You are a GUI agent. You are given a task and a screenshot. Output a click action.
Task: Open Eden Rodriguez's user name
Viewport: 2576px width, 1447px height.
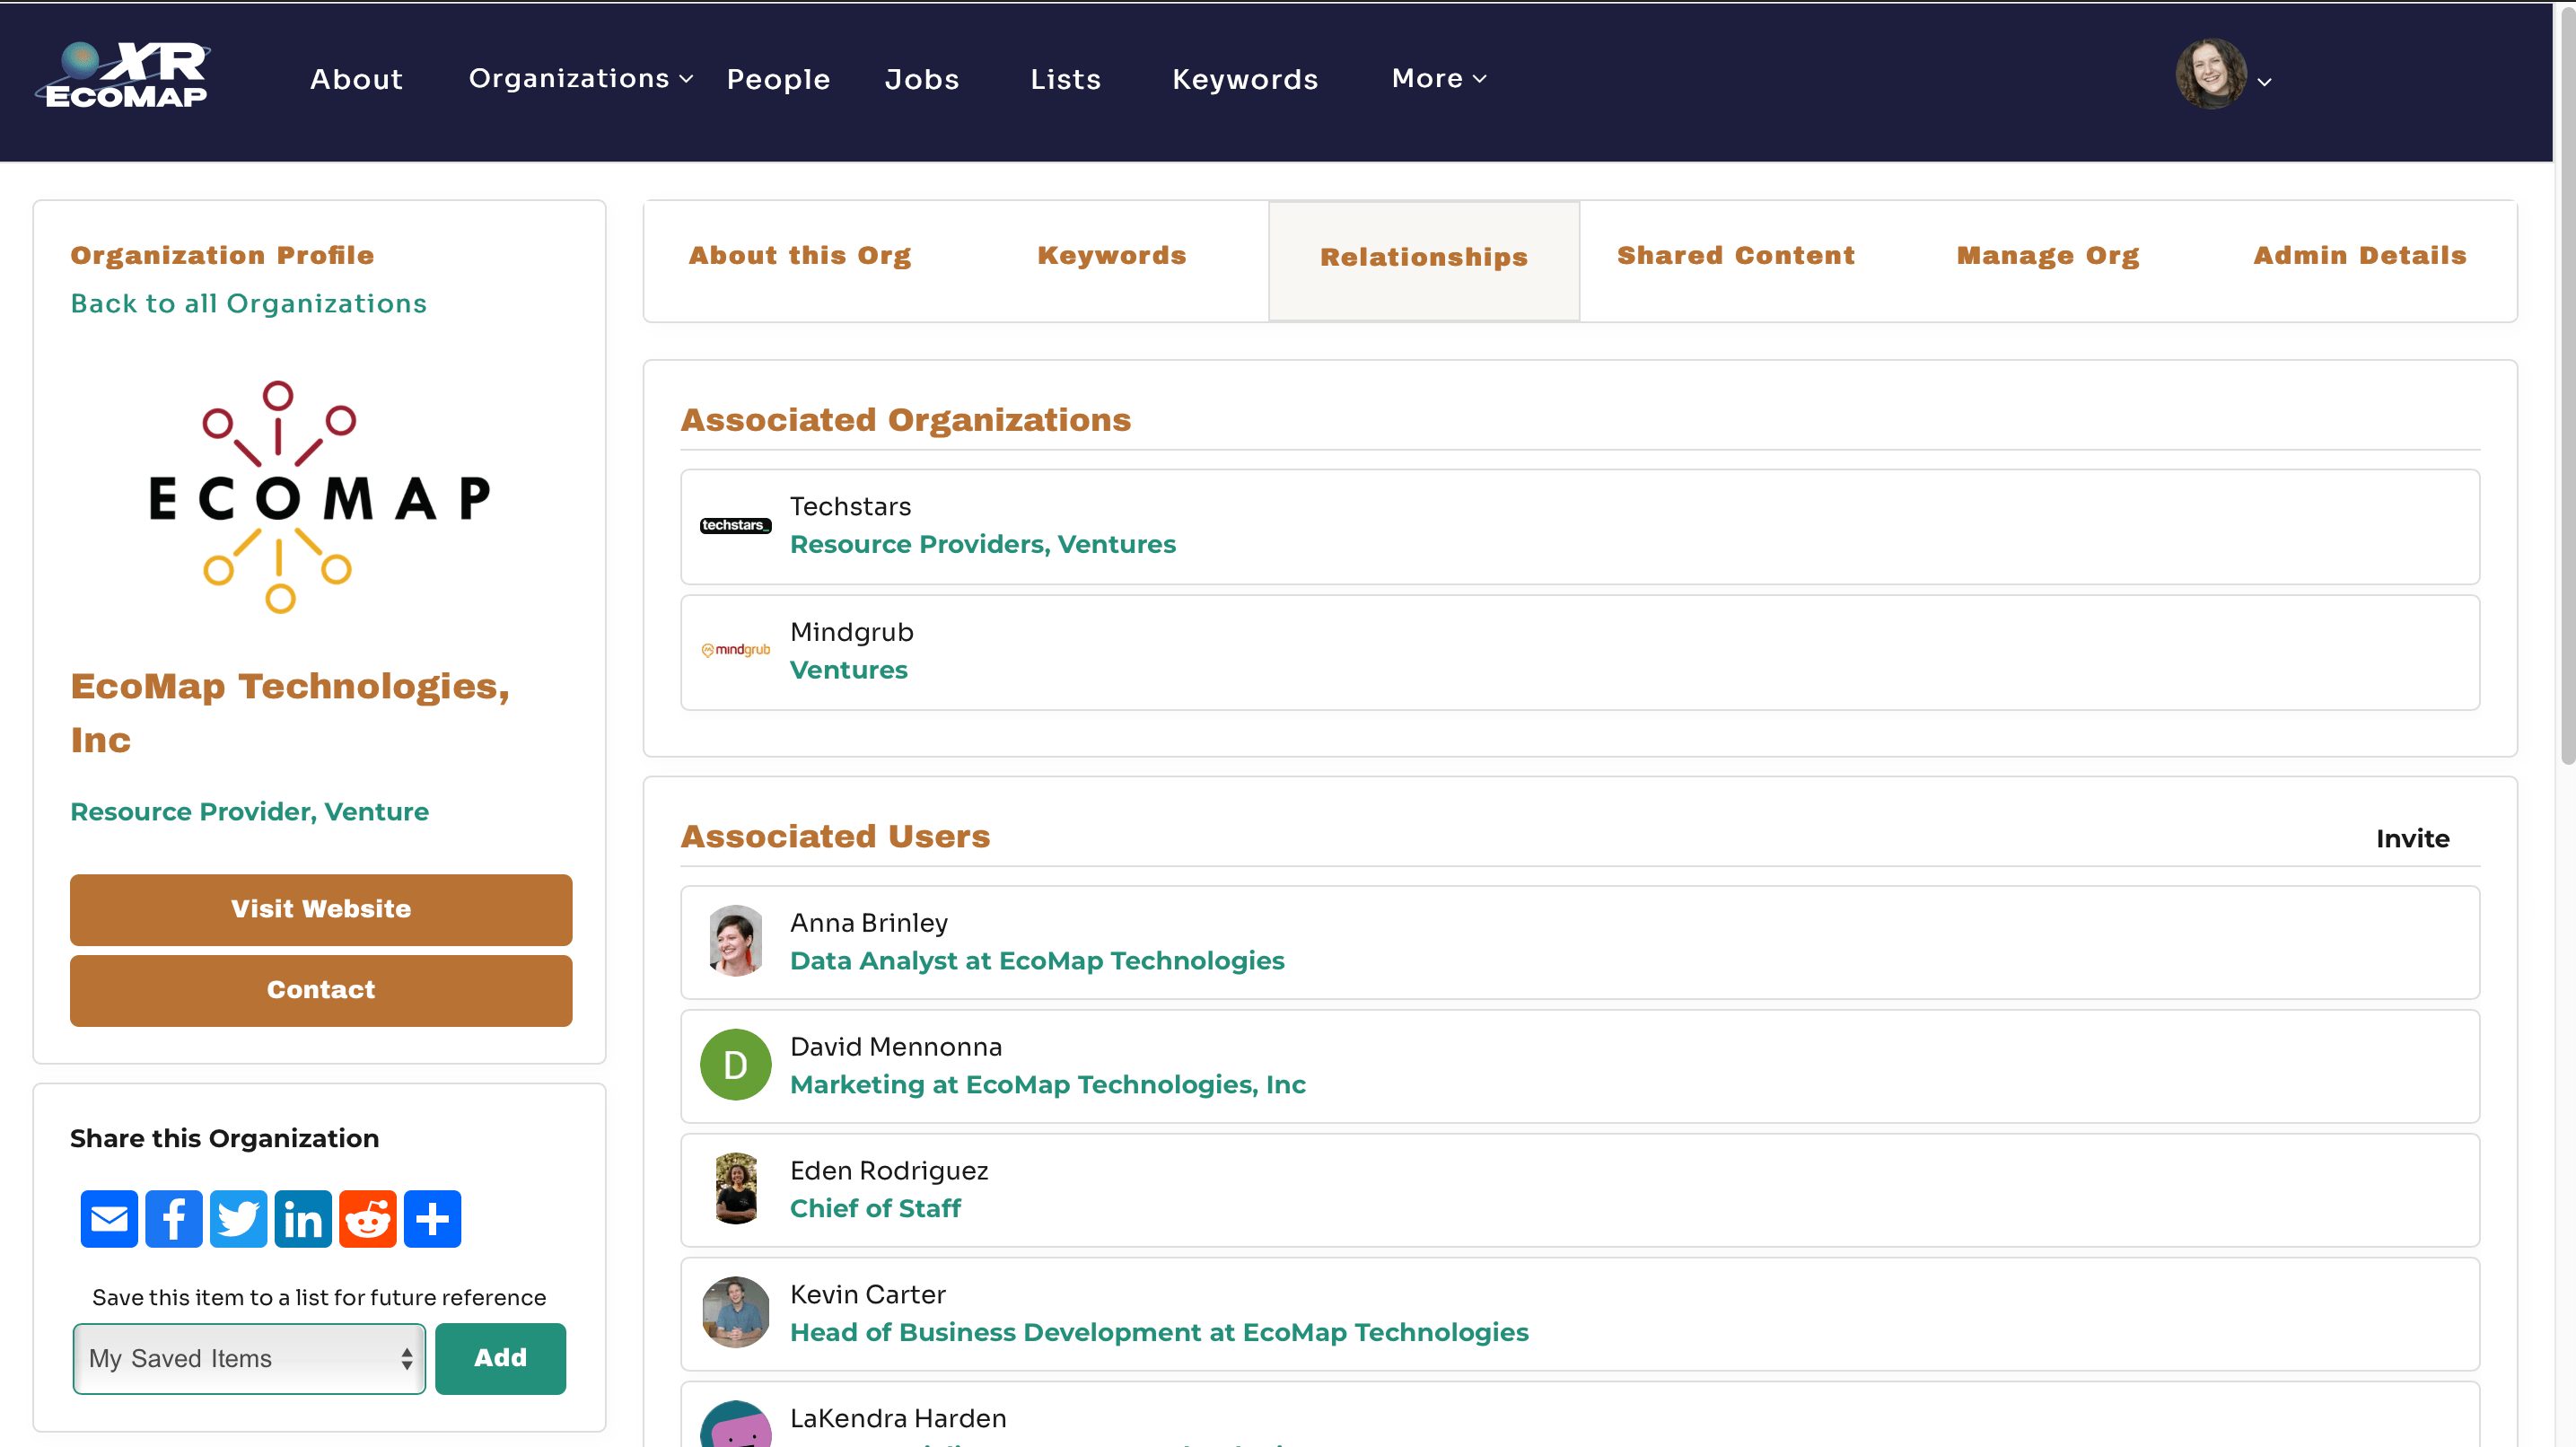click(x=889, y=1171)
